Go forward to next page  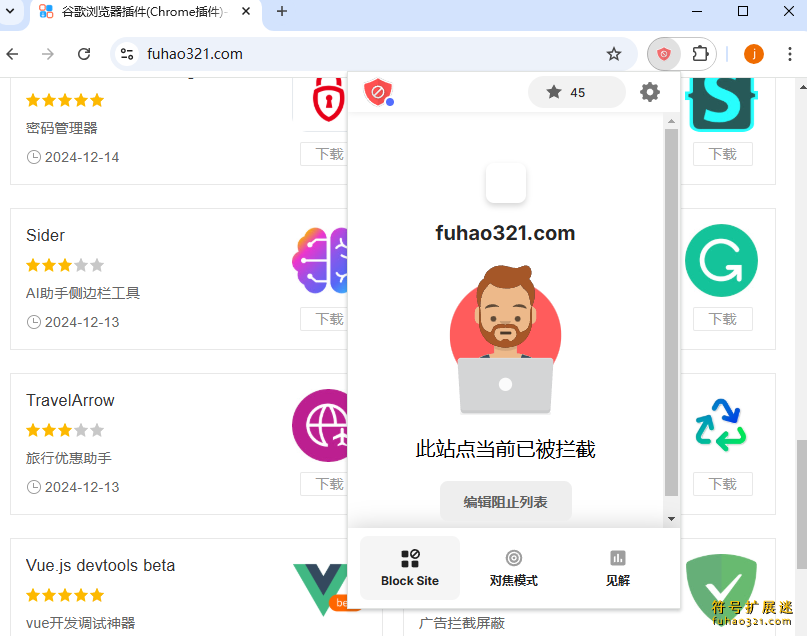pos(48,54)
